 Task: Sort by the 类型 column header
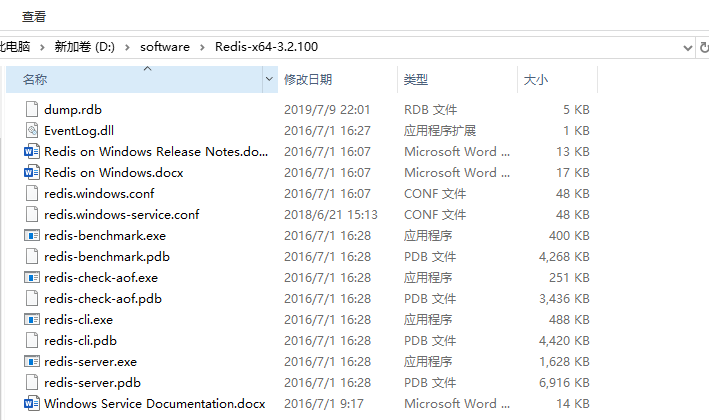pos(457,79)
